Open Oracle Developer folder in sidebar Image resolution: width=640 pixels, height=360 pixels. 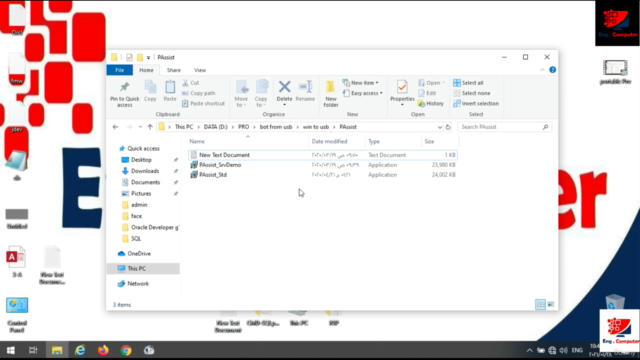(x=155, y=227)
